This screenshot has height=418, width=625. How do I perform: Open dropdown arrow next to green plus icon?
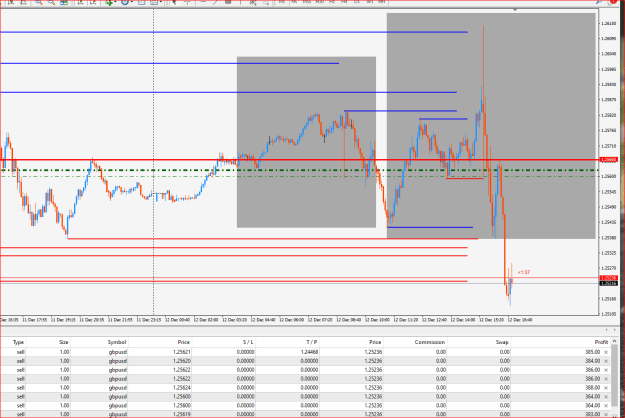click(115, 2)
